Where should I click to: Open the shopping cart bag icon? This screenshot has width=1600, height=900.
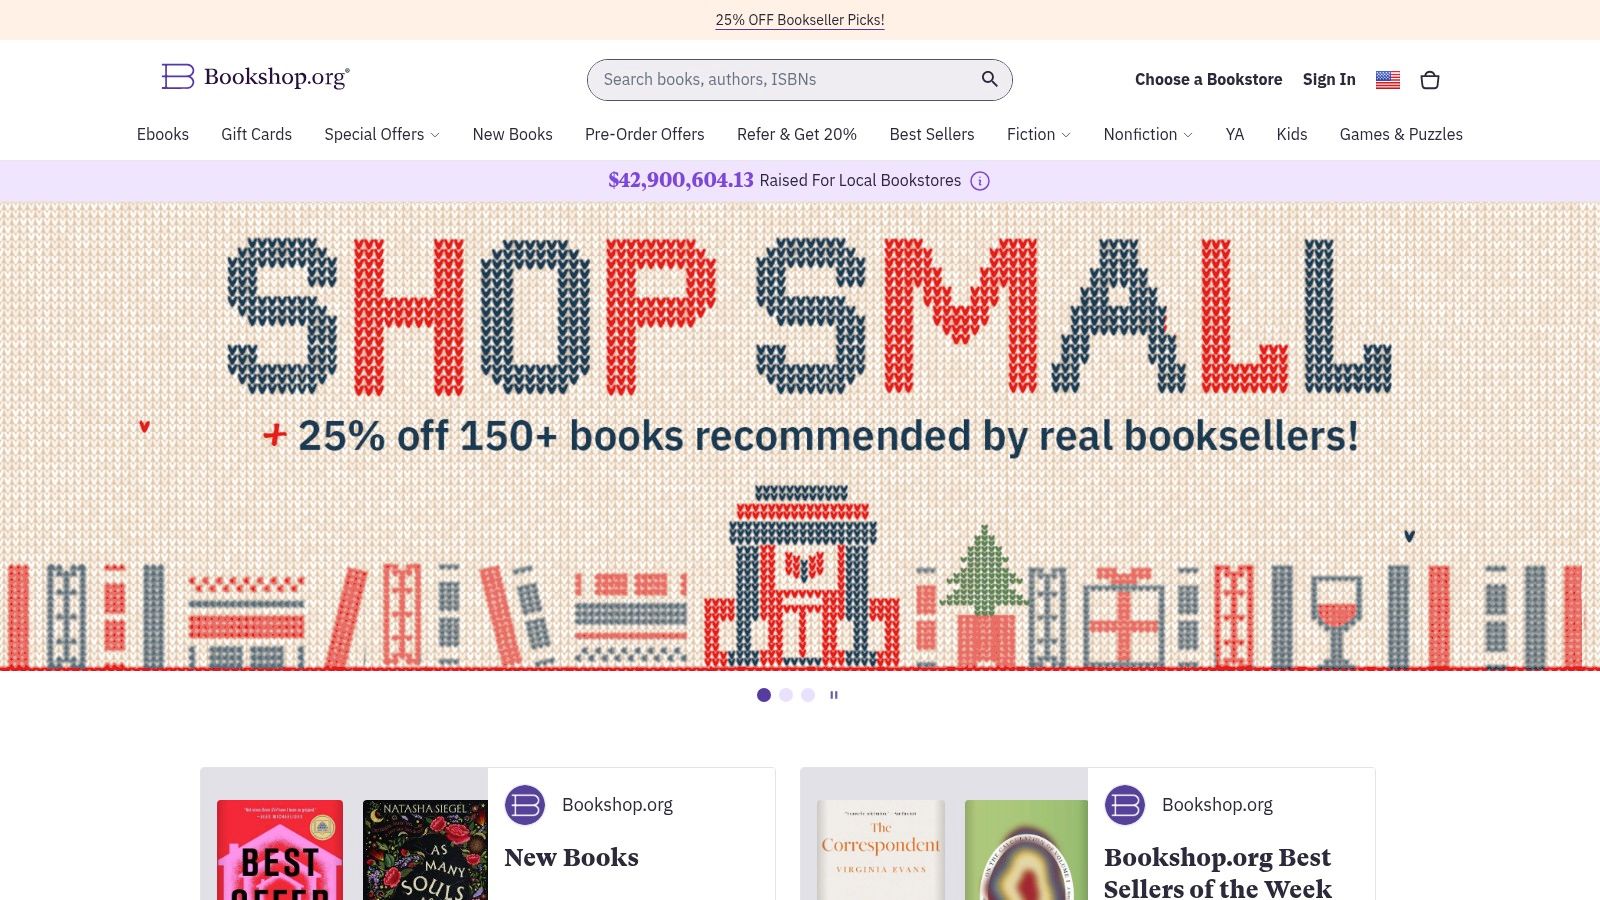point(1430,80)
